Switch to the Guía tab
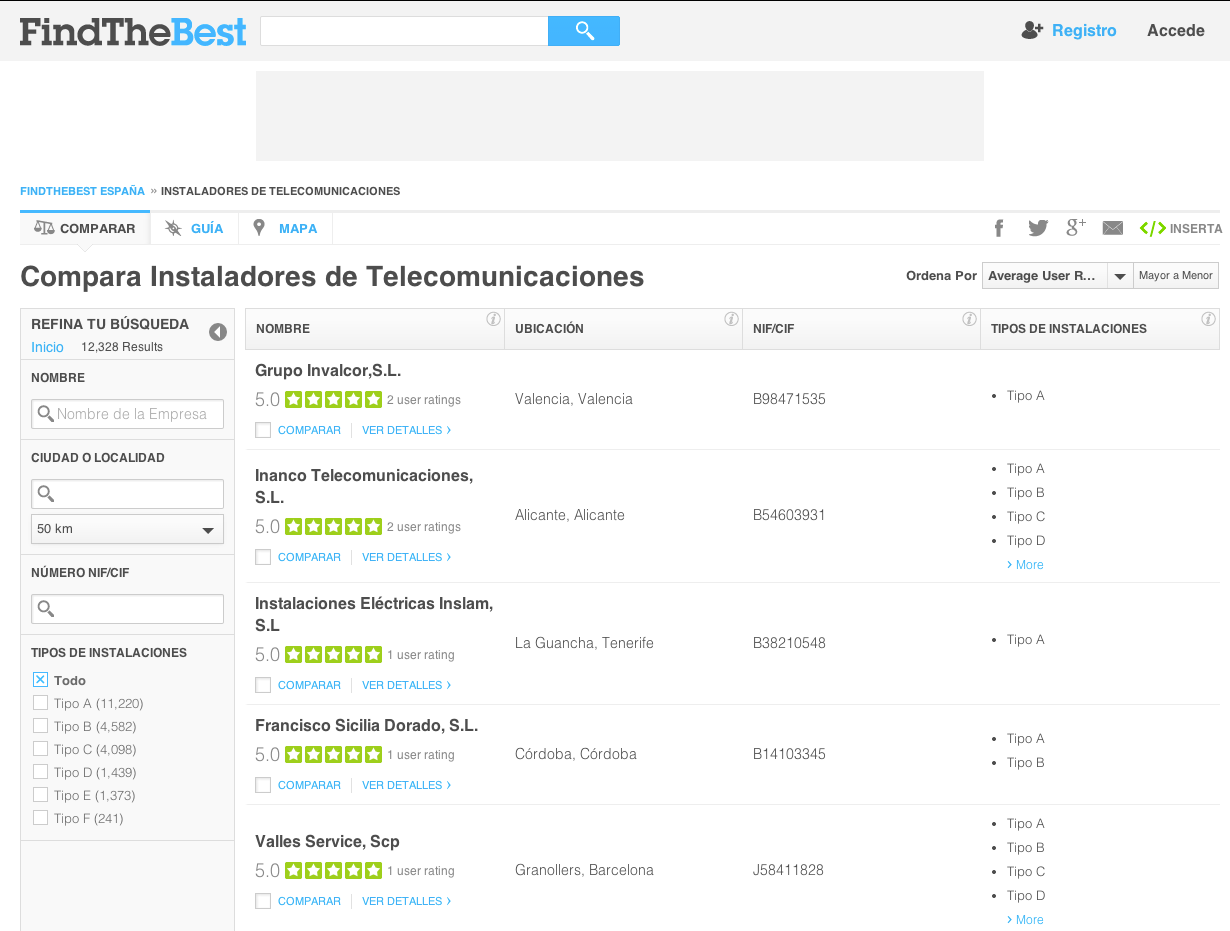 [x=194, y=228]
